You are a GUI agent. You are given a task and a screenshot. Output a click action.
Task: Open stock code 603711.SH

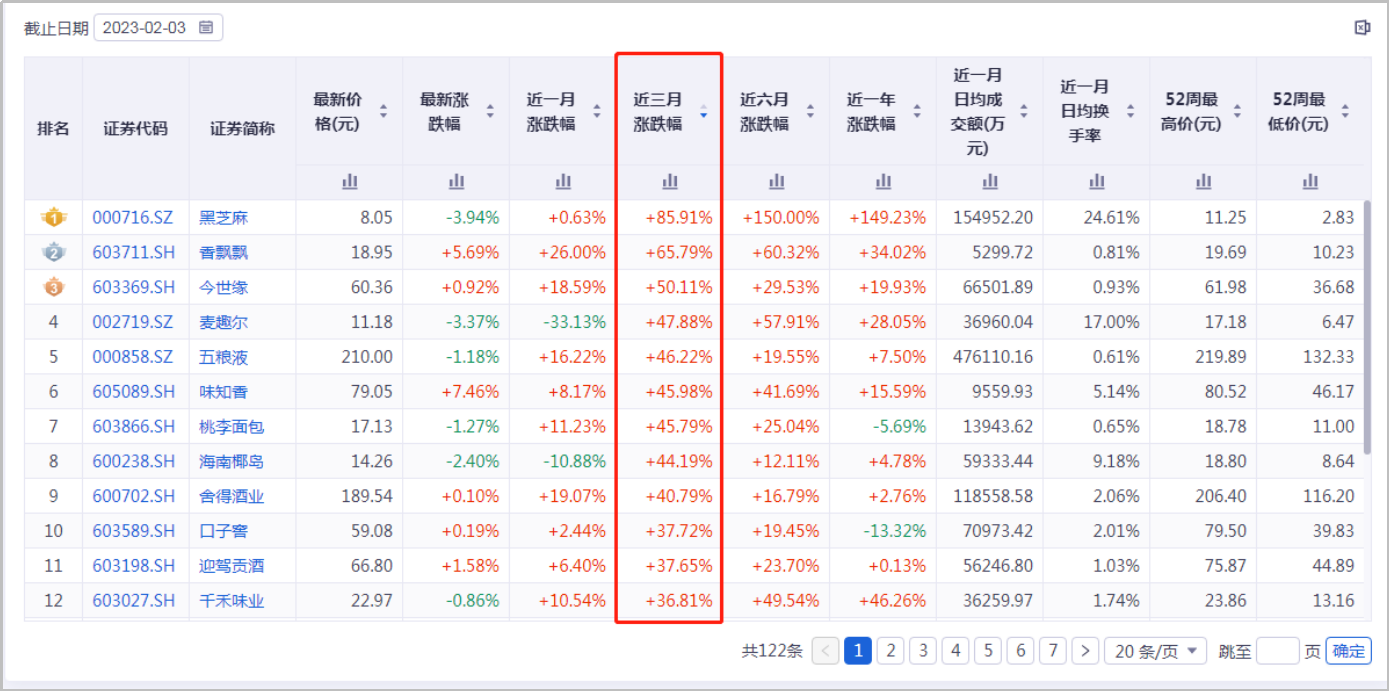(134, 252)
